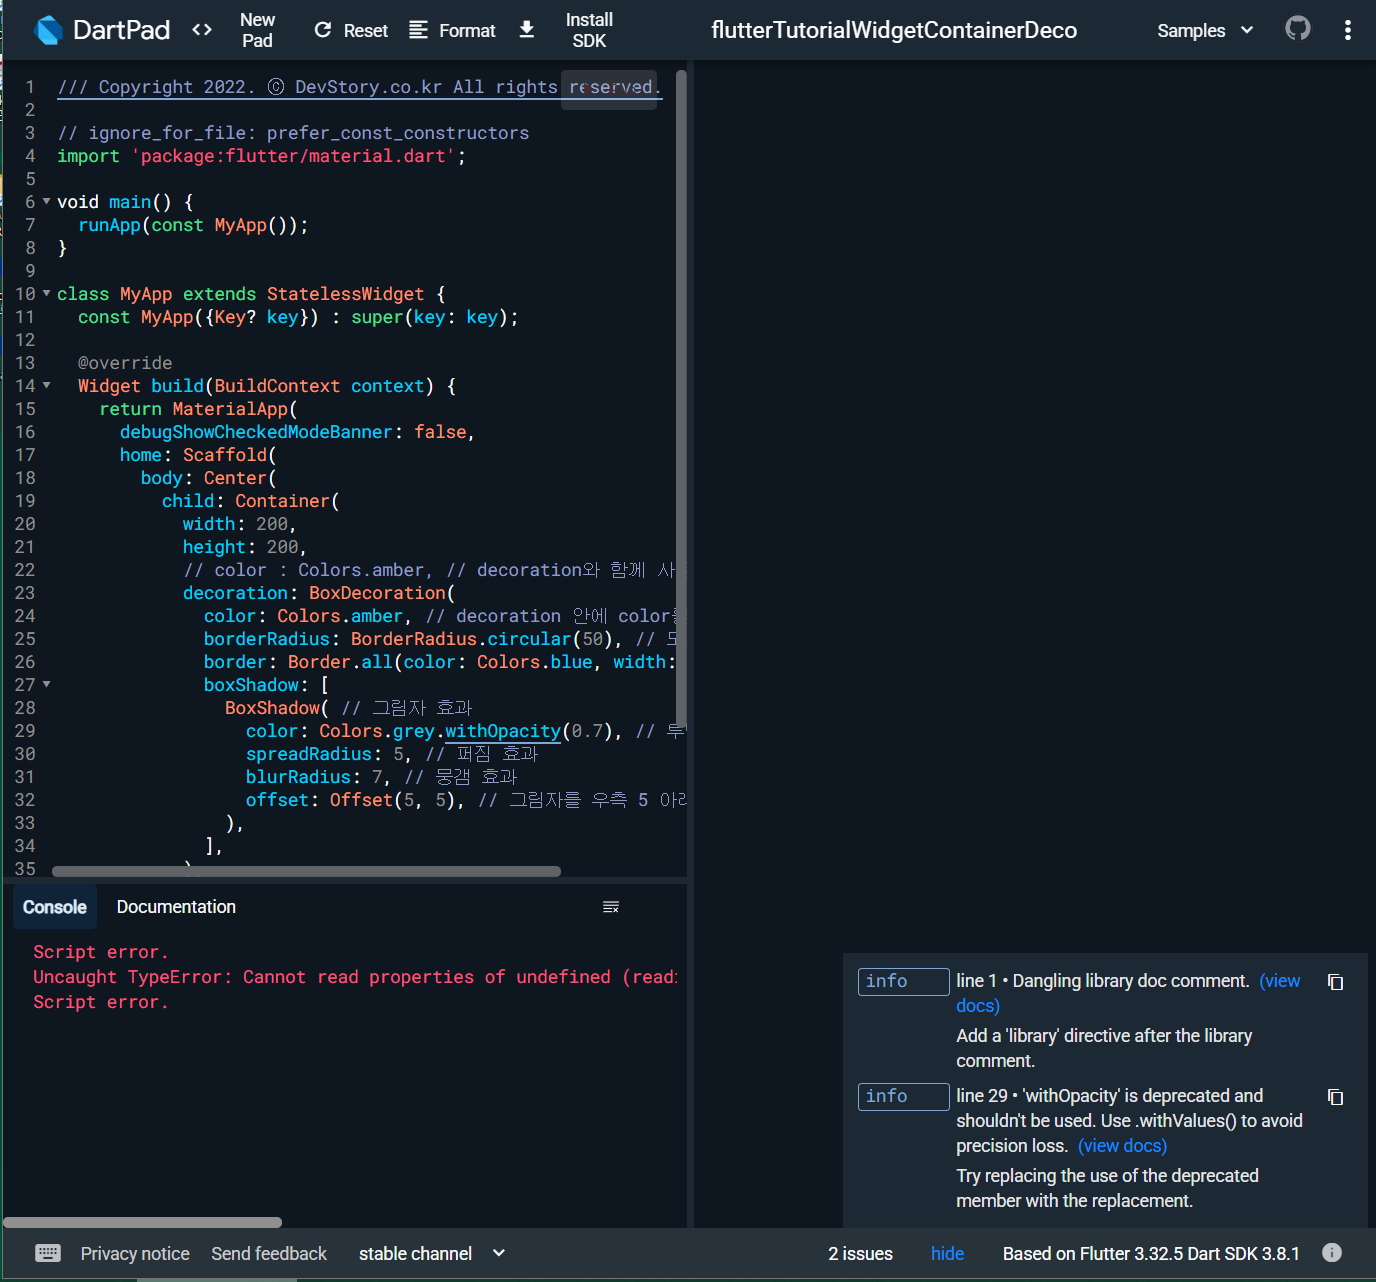
Task: Click the info circle icon in footer
Action: coord(1332,1252)
